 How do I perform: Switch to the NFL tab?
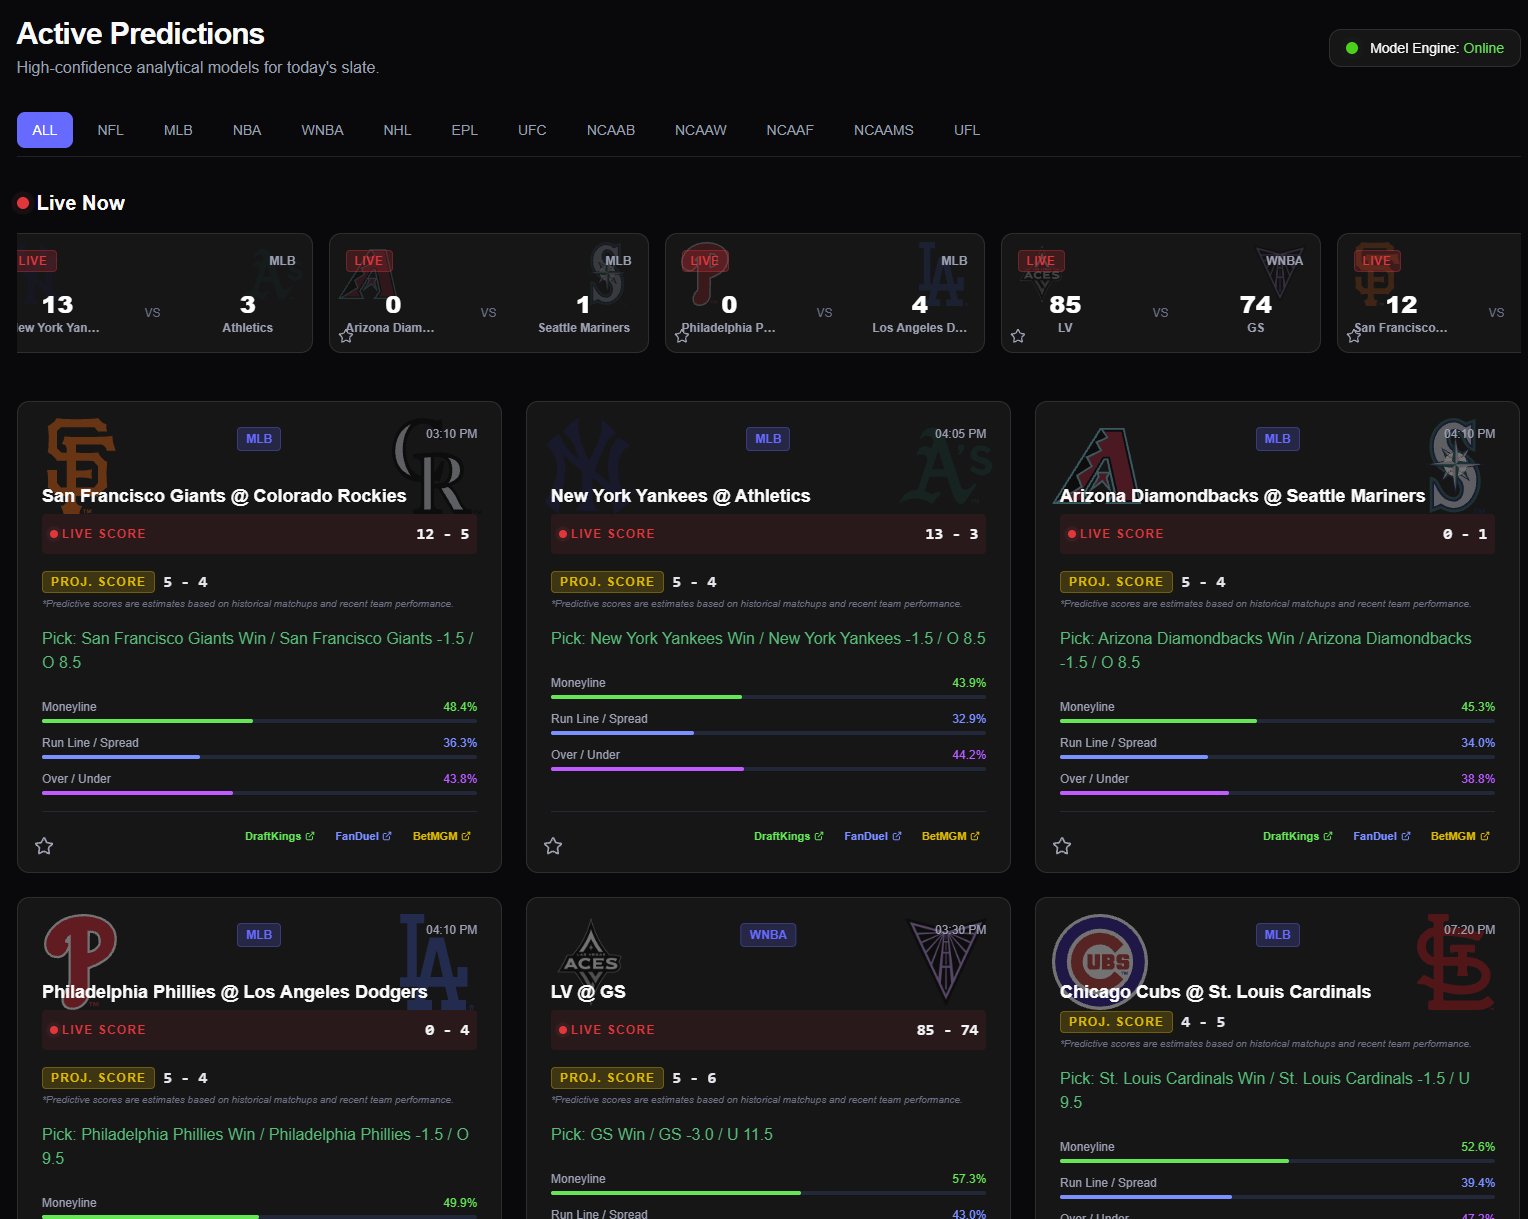[x=111, y=130]
